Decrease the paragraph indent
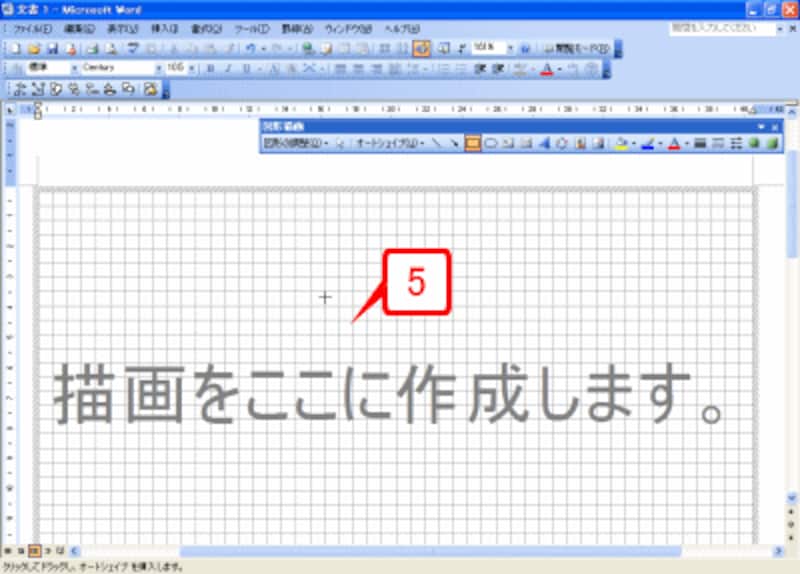 tap(480, 68)
